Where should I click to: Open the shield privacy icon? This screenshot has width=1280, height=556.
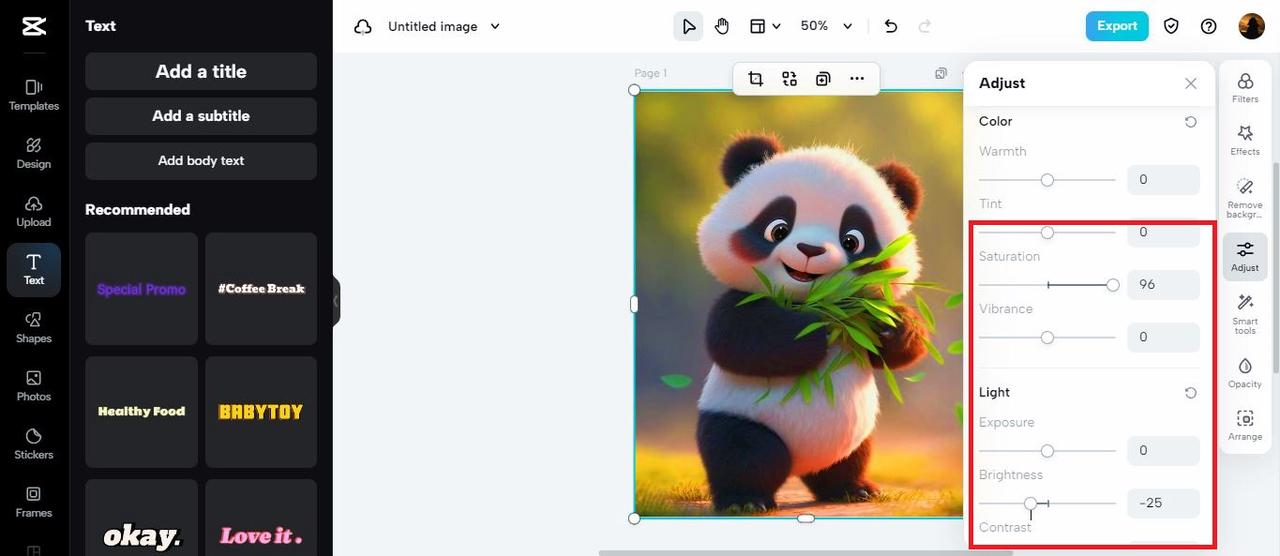pyautogui.click(x=1171, y=26)
